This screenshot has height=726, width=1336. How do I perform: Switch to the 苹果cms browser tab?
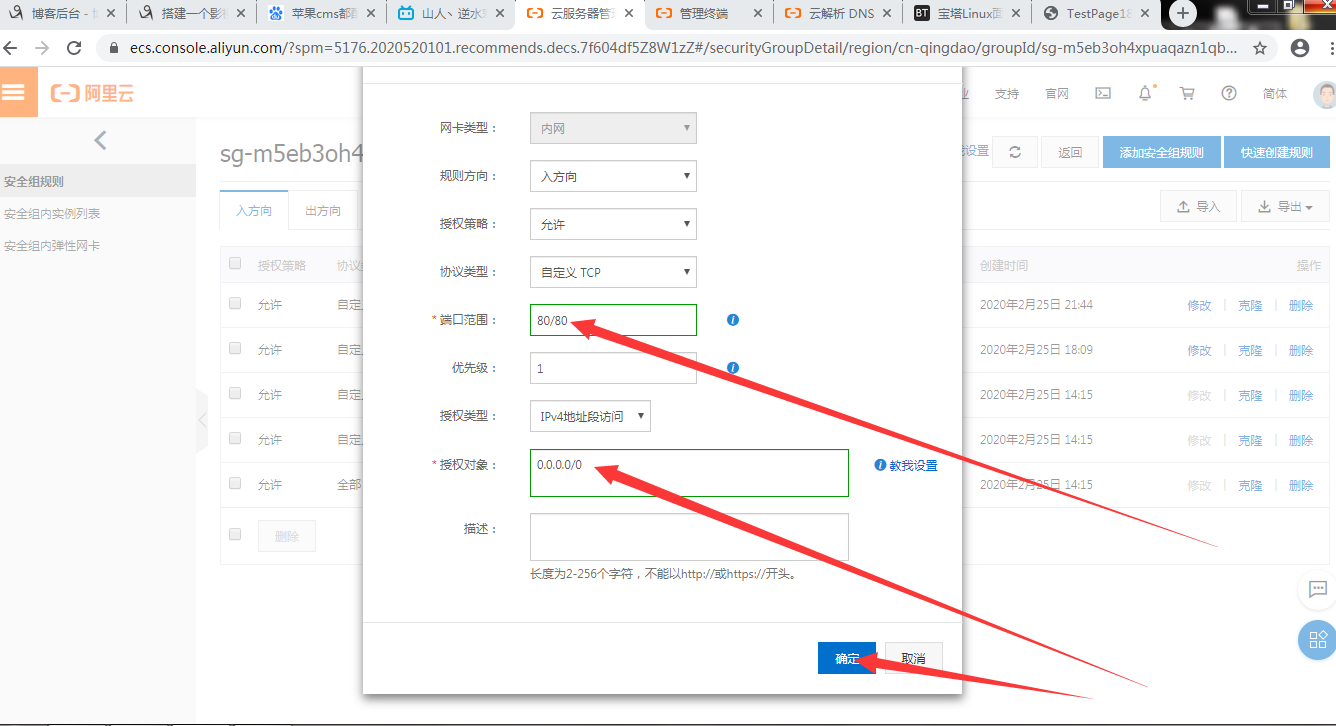[322, 14]
